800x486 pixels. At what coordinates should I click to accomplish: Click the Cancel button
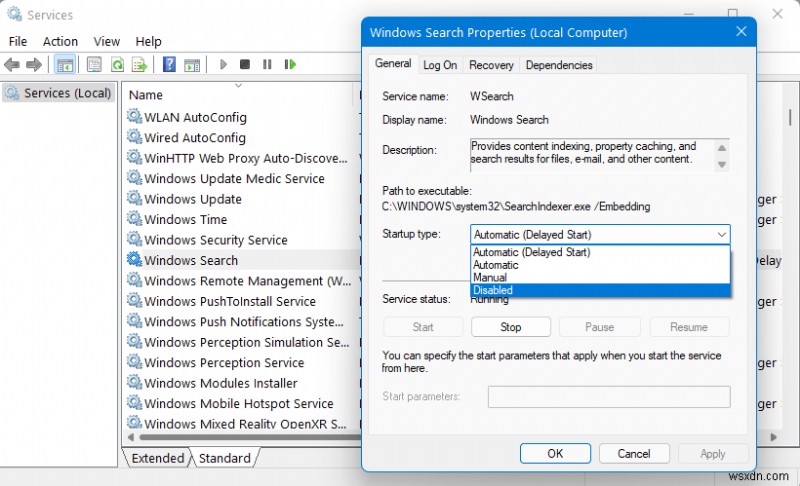pos(634,453)
